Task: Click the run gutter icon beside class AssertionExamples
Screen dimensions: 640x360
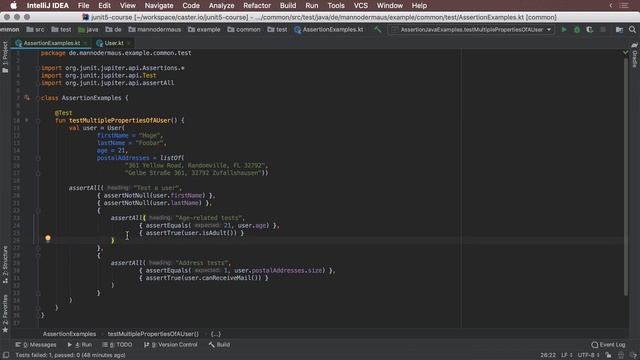Action: click(x=27, y=98)
